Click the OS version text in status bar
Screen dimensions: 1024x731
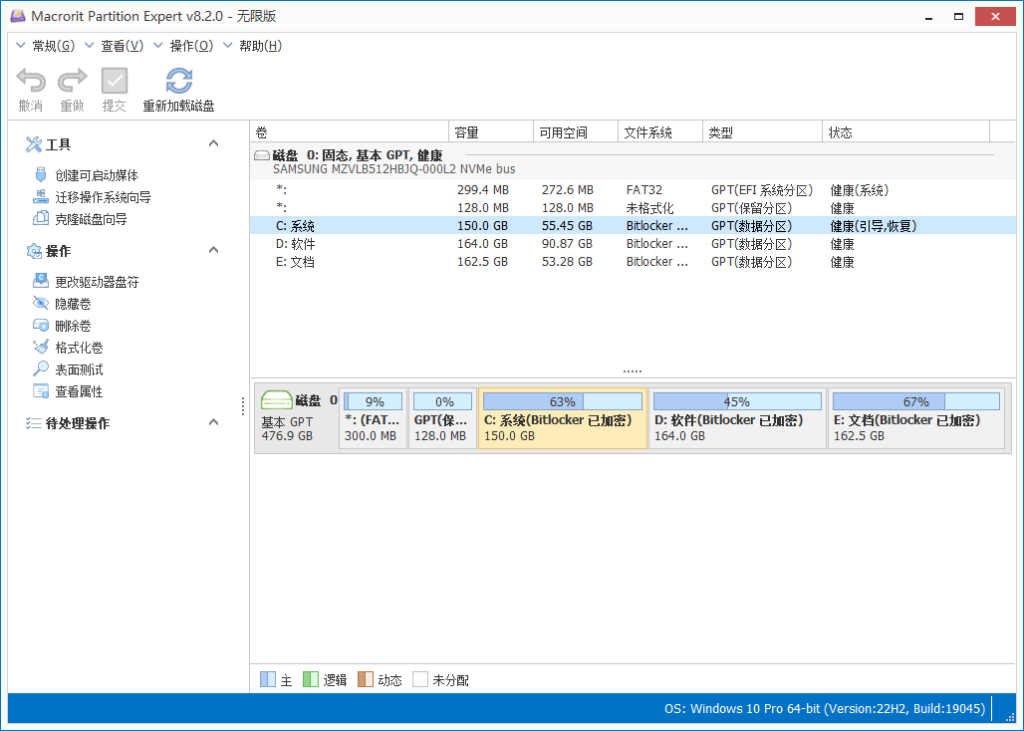pos(824,709)
